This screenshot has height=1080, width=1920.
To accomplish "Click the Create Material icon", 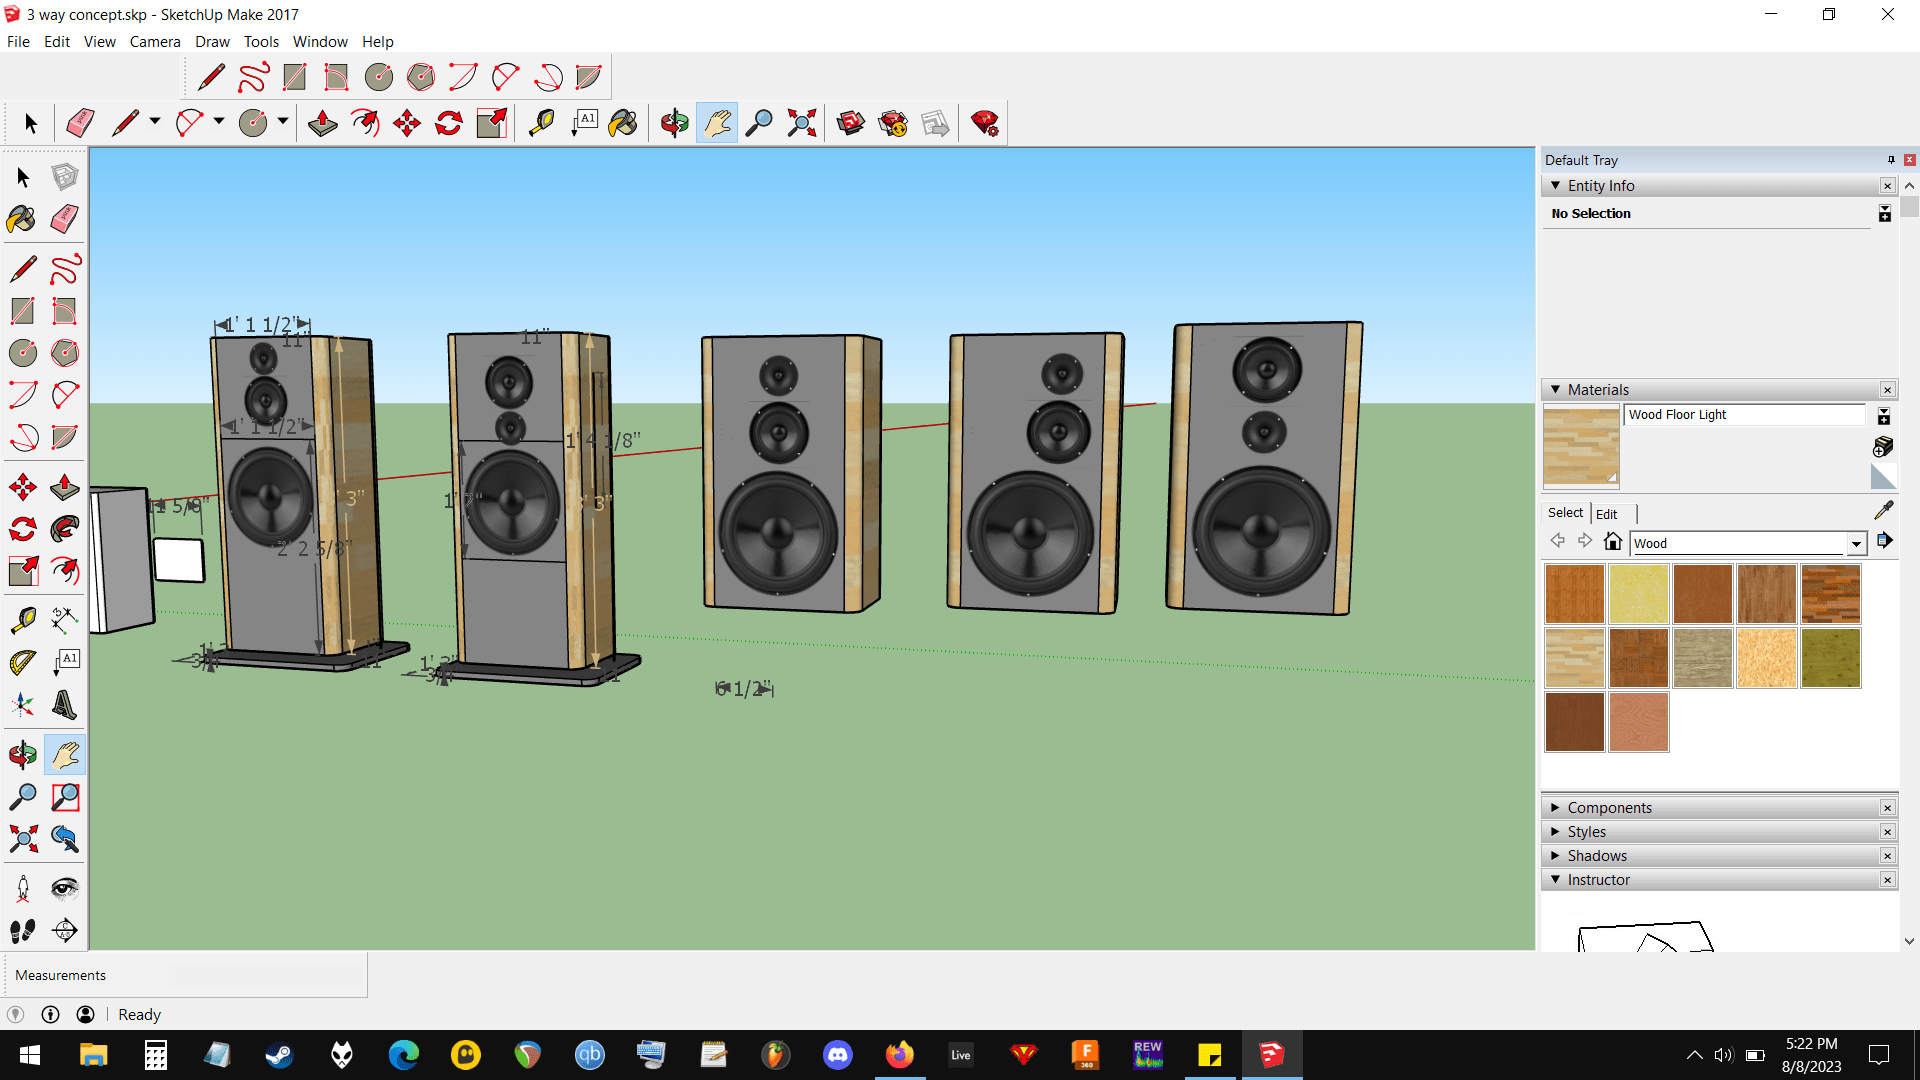I will [1883, 446].
